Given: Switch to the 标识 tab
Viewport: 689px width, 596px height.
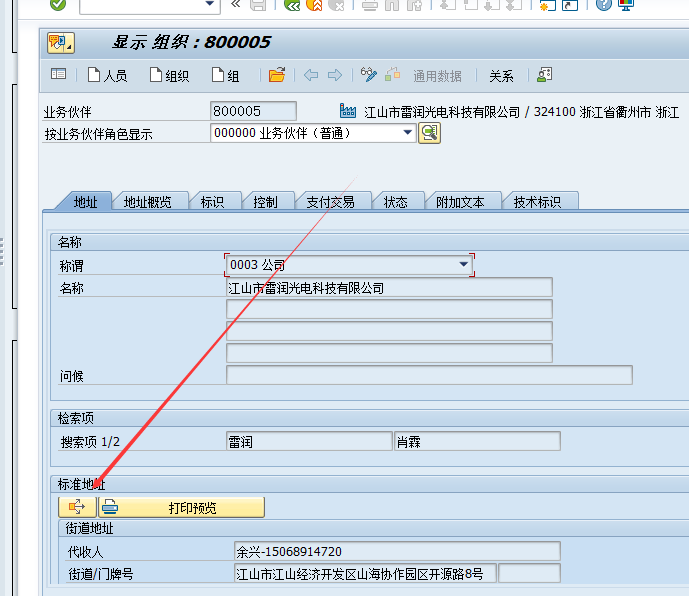Looking at the screenshot, I should tap(212, 202).
